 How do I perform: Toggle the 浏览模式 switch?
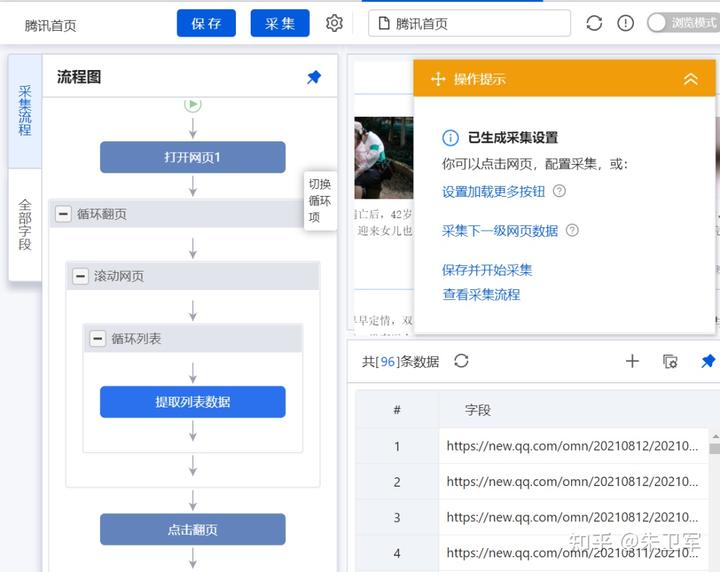coord(684,22)
